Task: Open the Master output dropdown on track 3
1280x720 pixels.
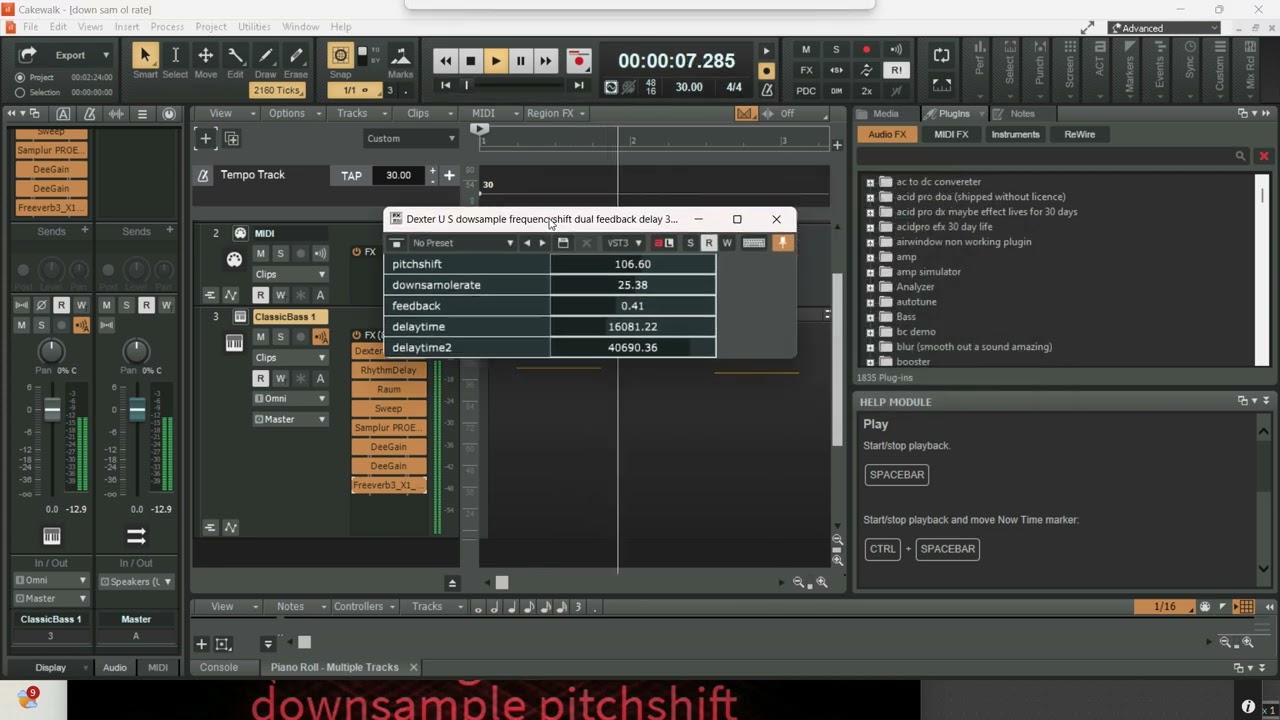Action: point(291,419)
